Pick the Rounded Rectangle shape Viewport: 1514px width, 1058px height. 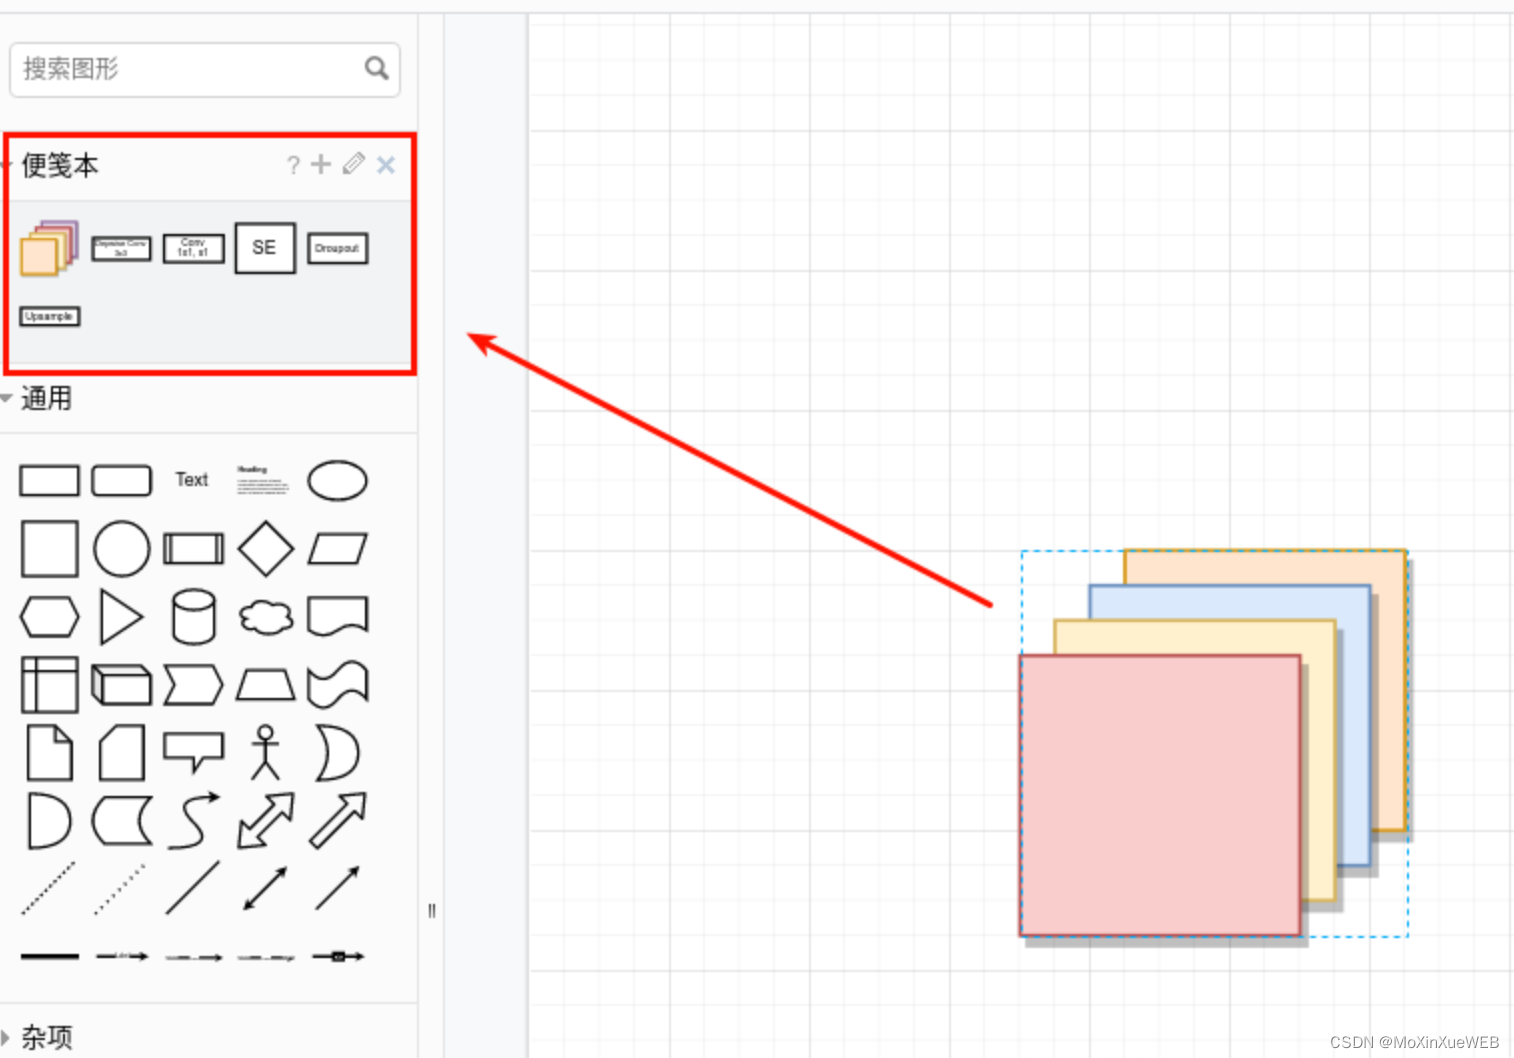[121, 480]
